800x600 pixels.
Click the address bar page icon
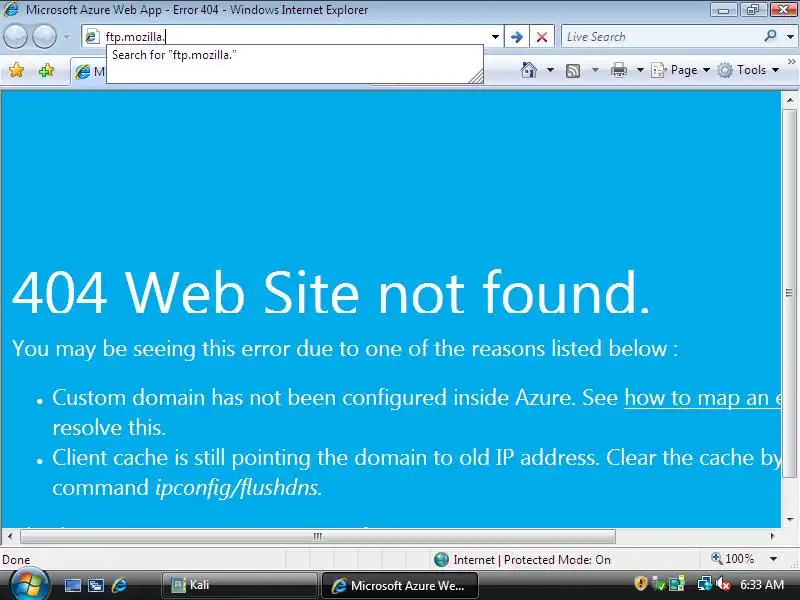click(92, 37)
